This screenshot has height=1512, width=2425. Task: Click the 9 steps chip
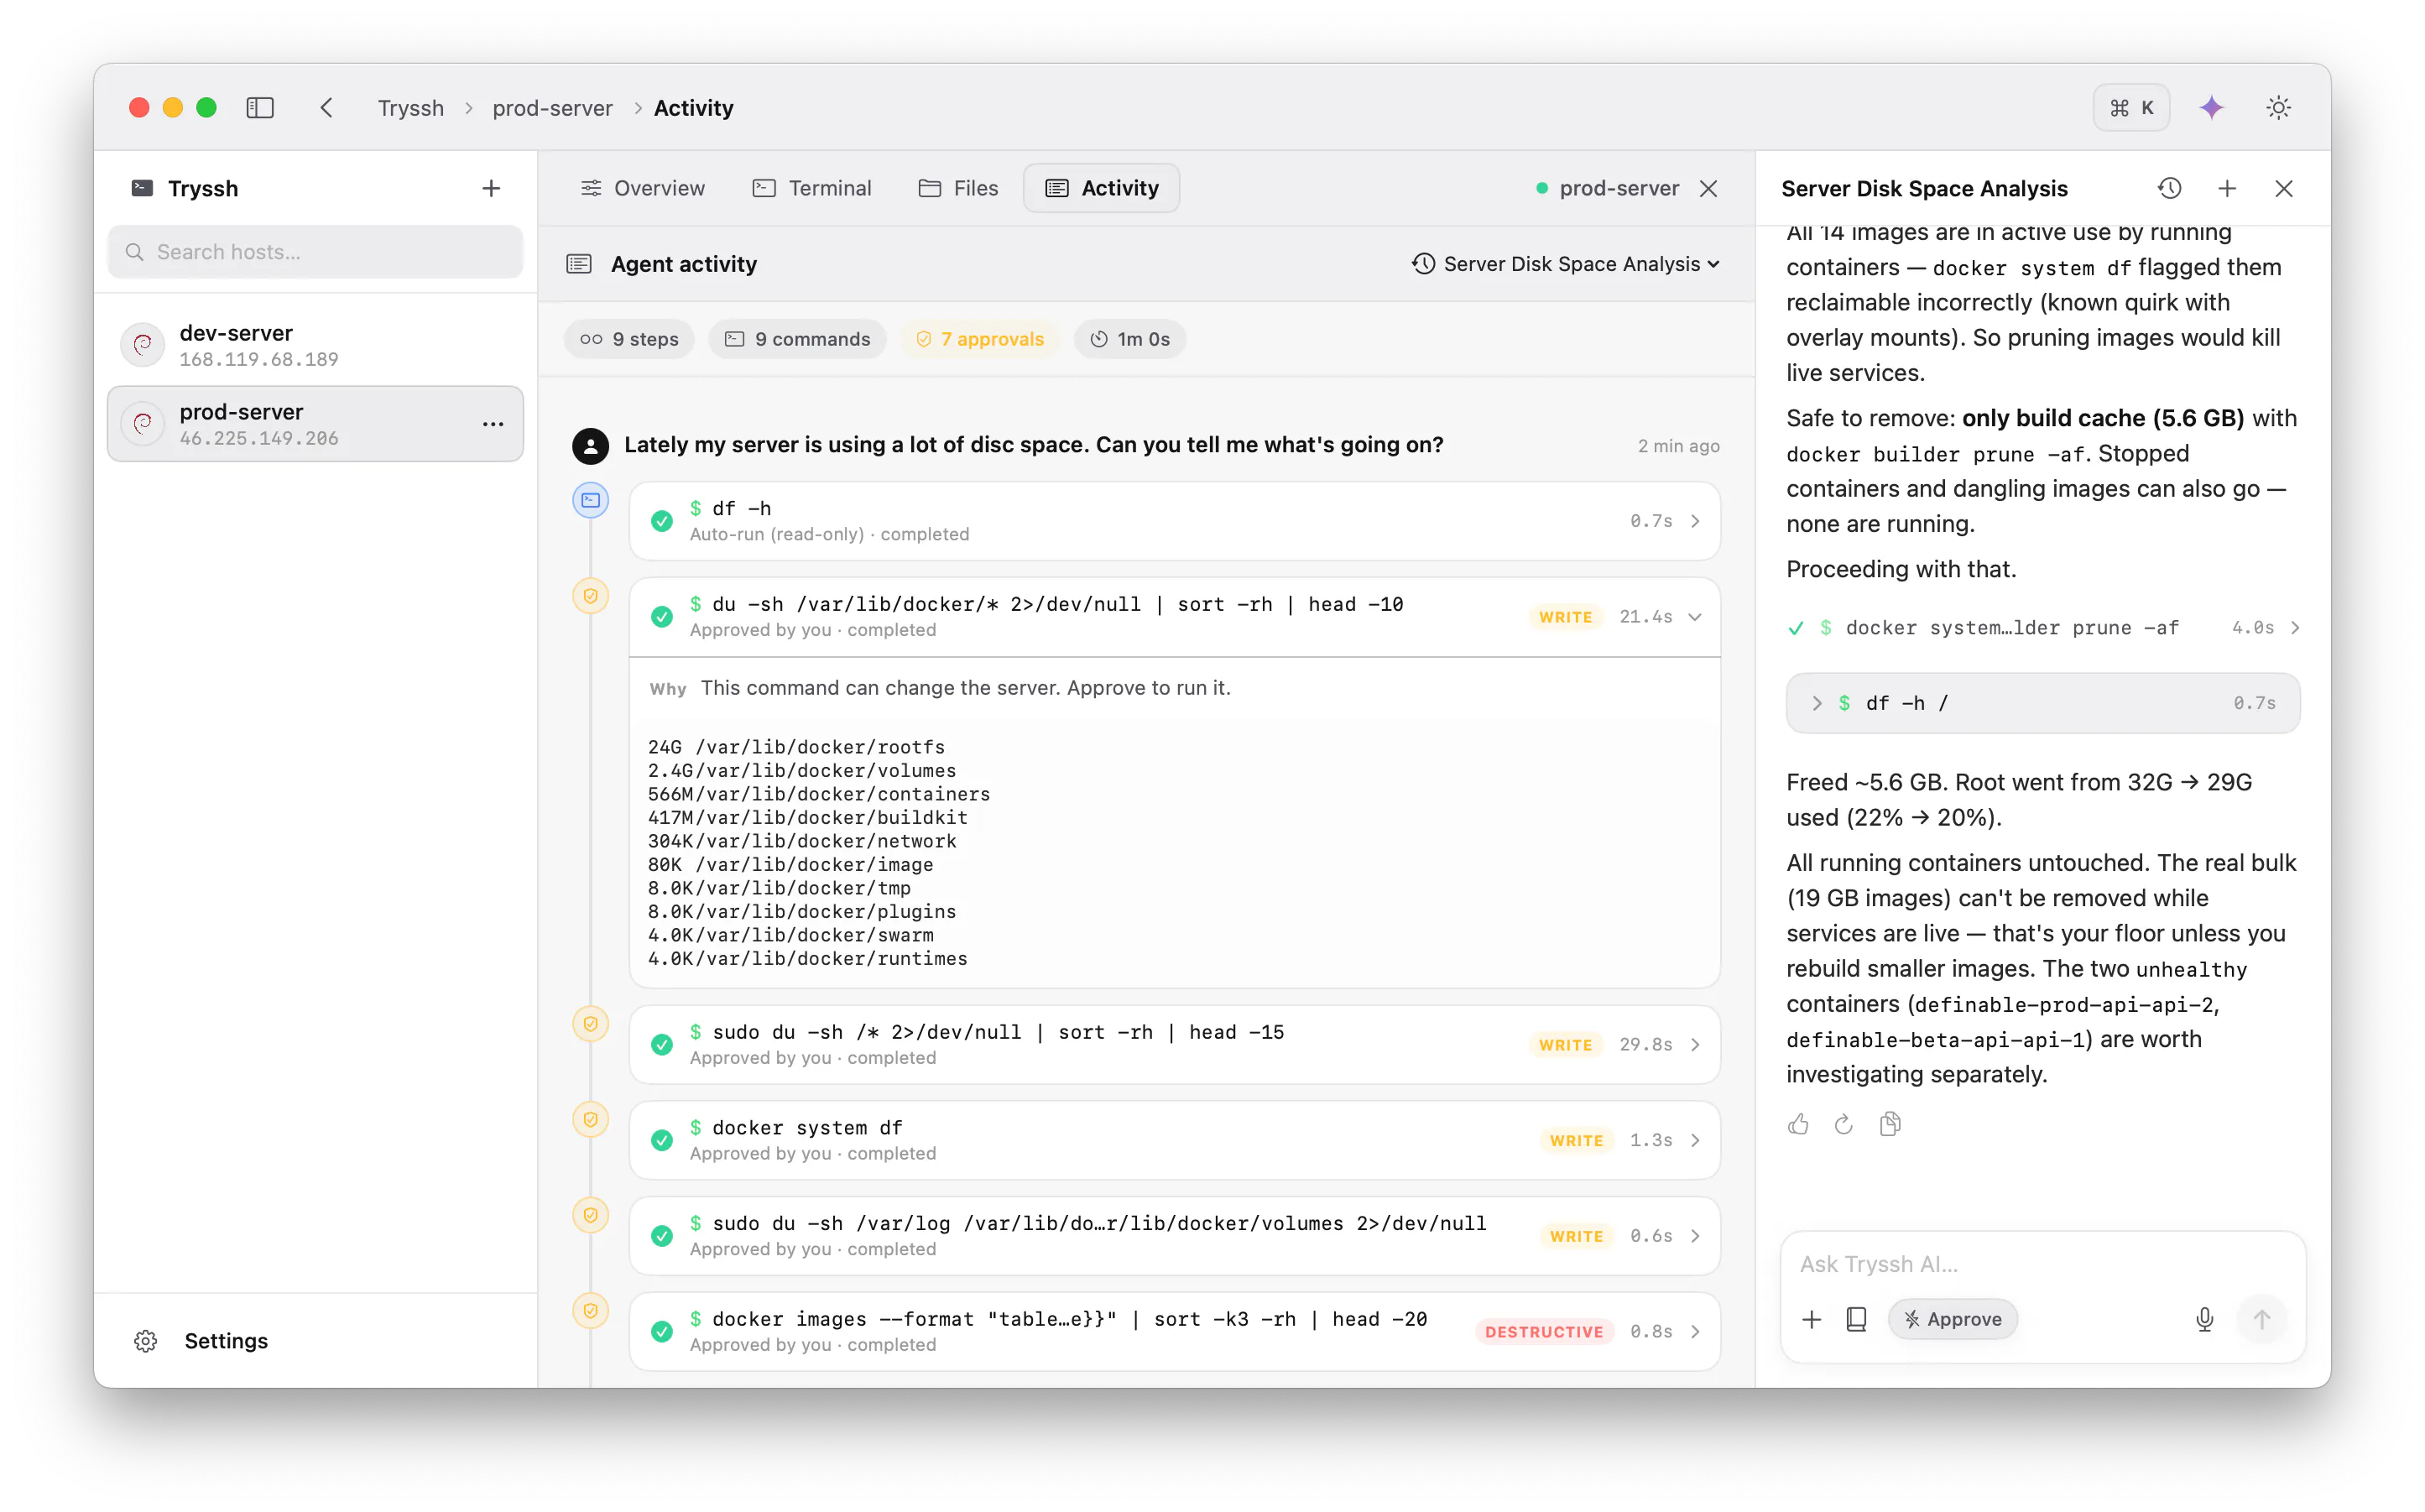629,339
